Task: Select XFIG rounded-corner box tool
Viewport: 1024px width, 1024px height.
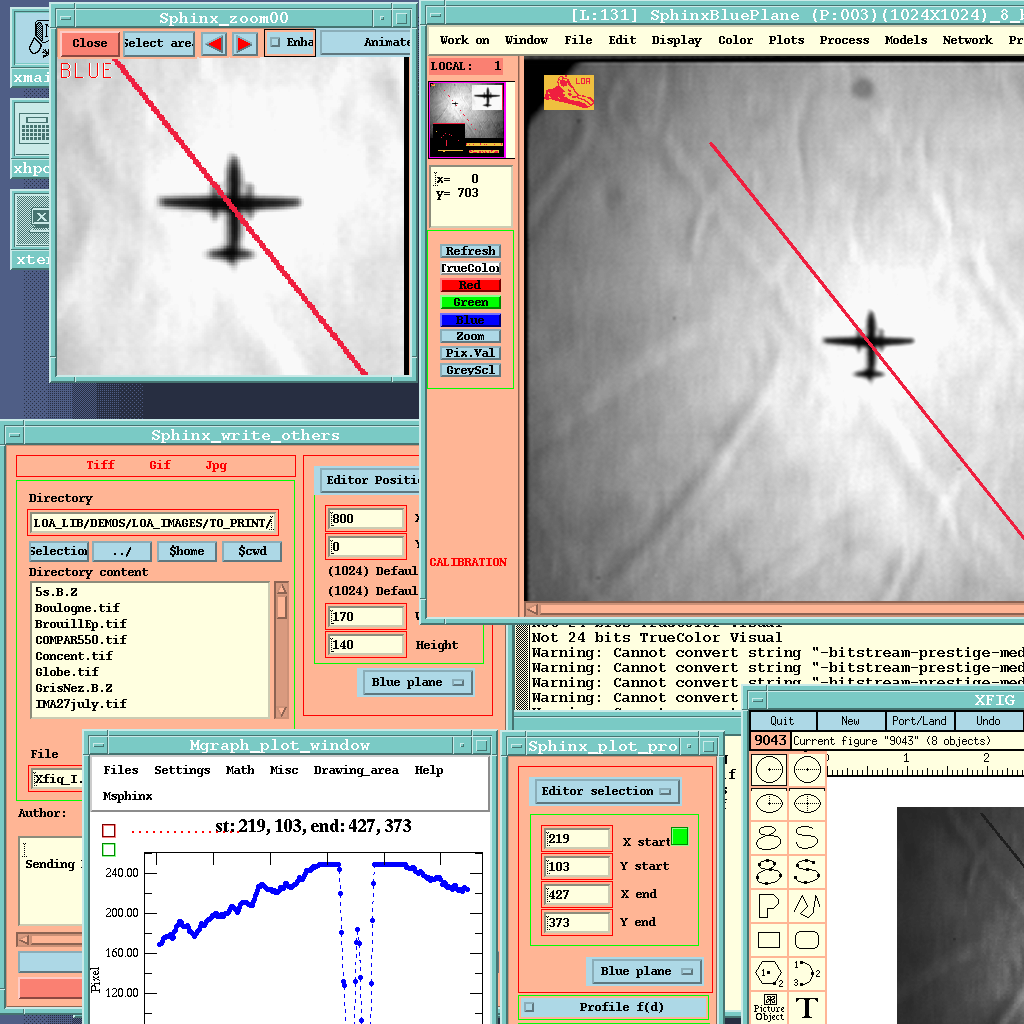Action: pos(807,940)
